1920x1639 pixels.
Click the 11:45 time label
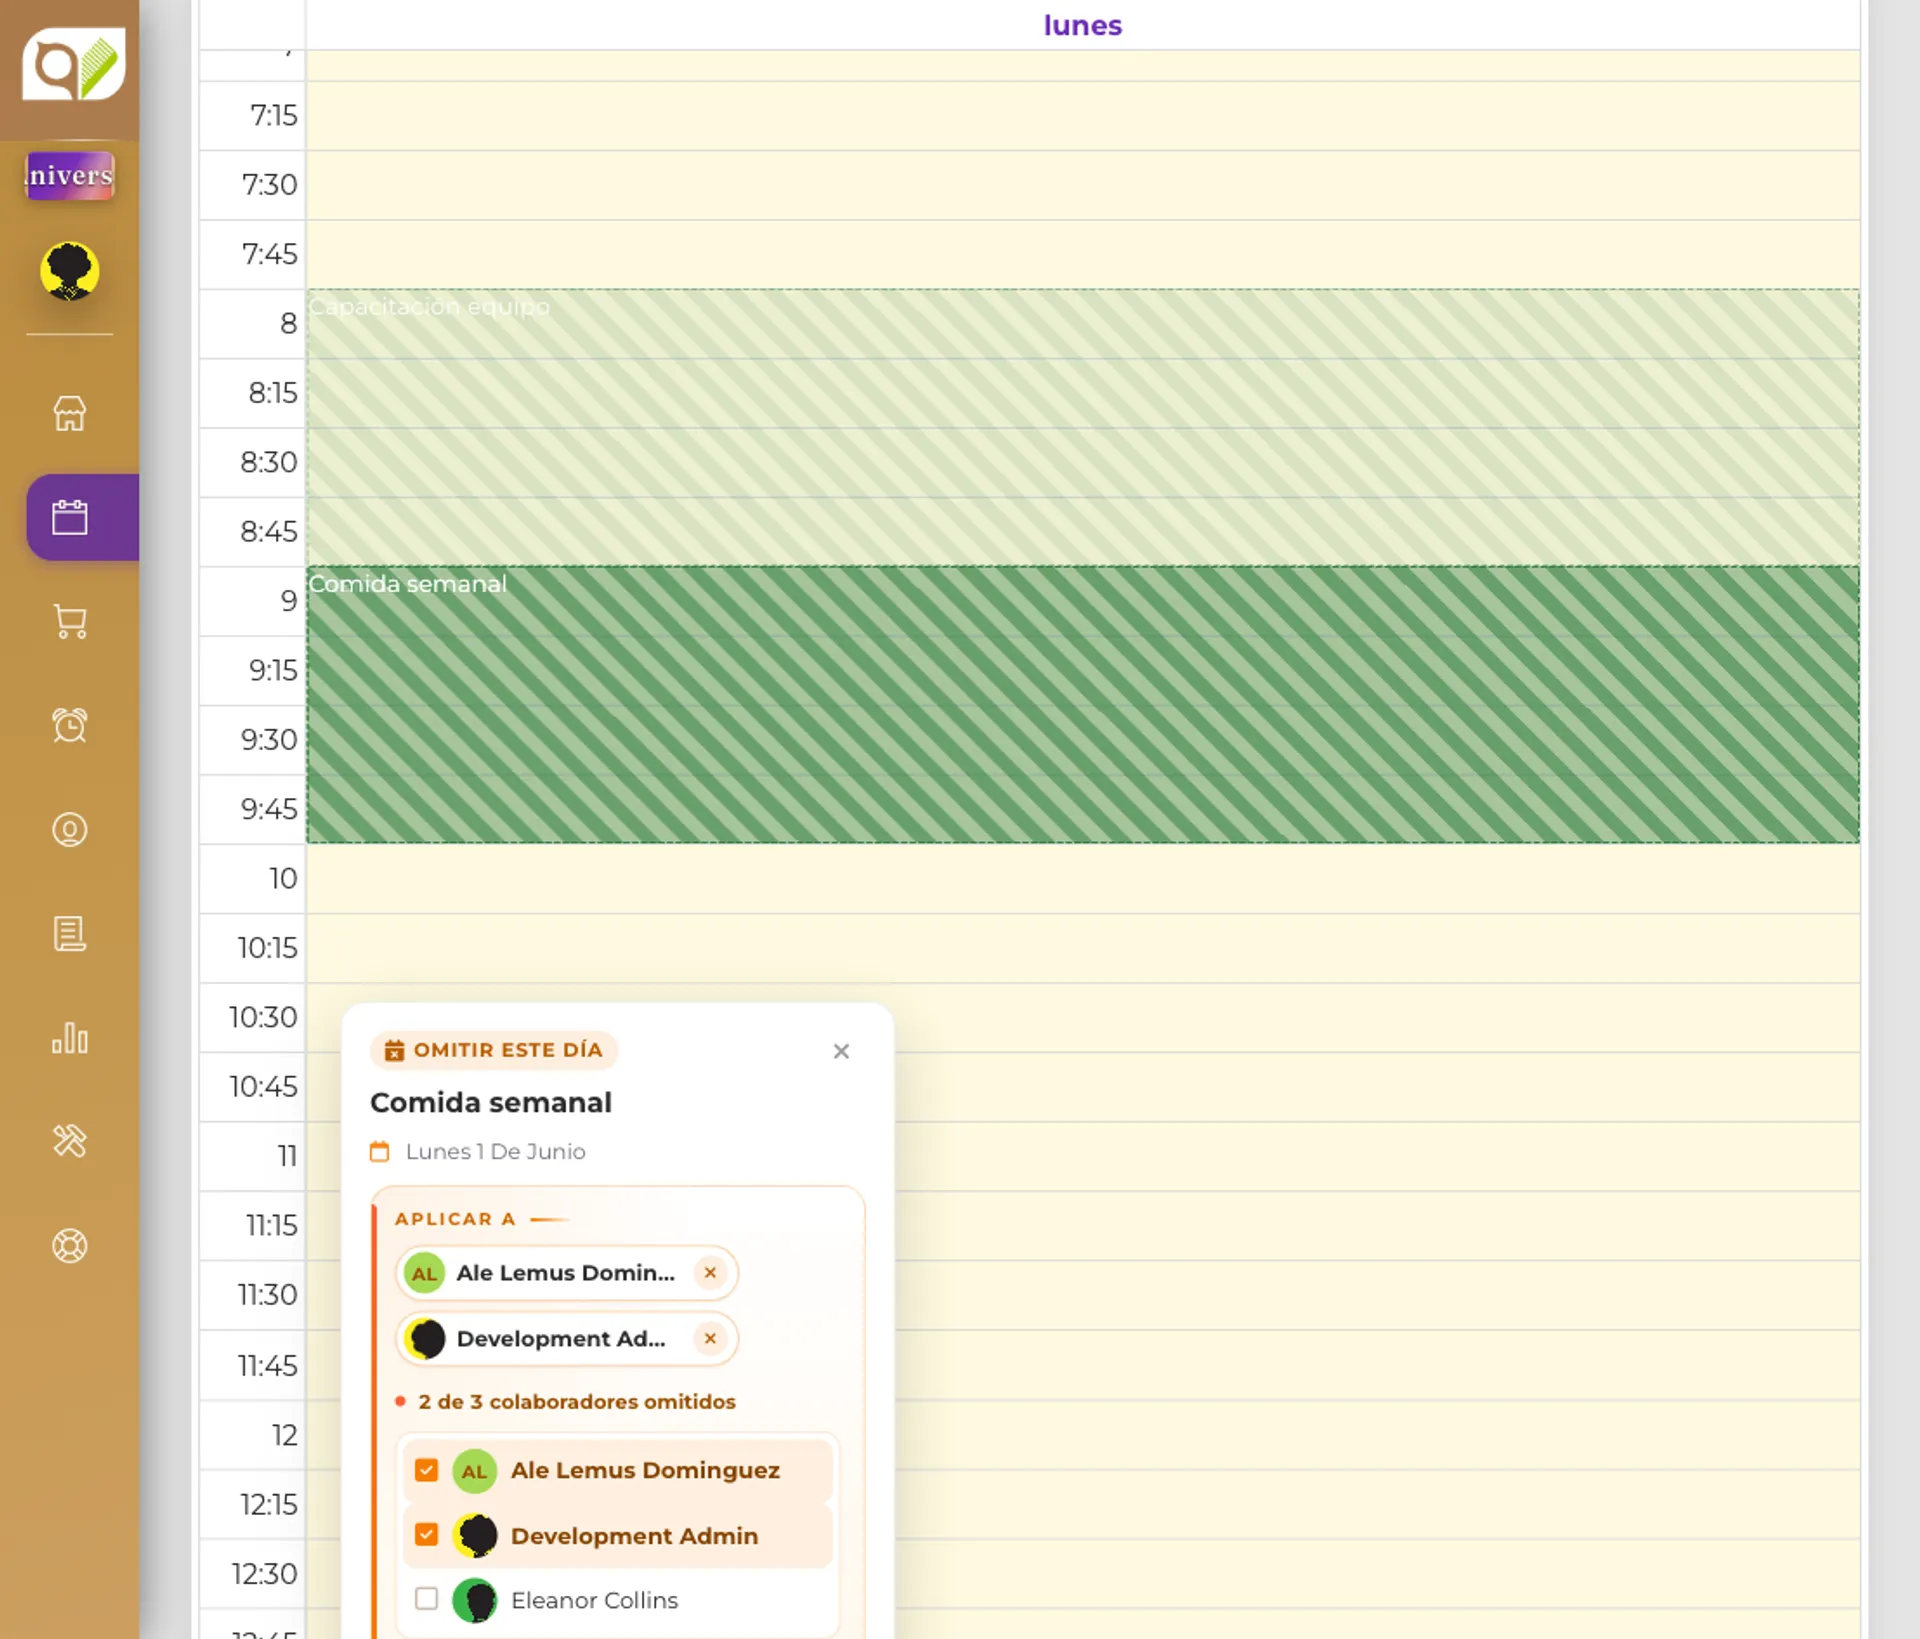[x=267, y=1366]
